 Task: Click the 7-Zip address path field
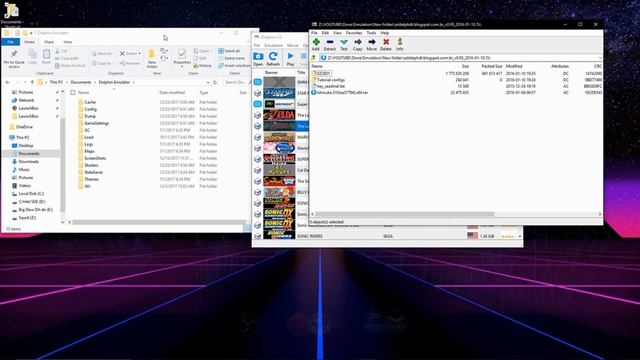pos(461,58)
